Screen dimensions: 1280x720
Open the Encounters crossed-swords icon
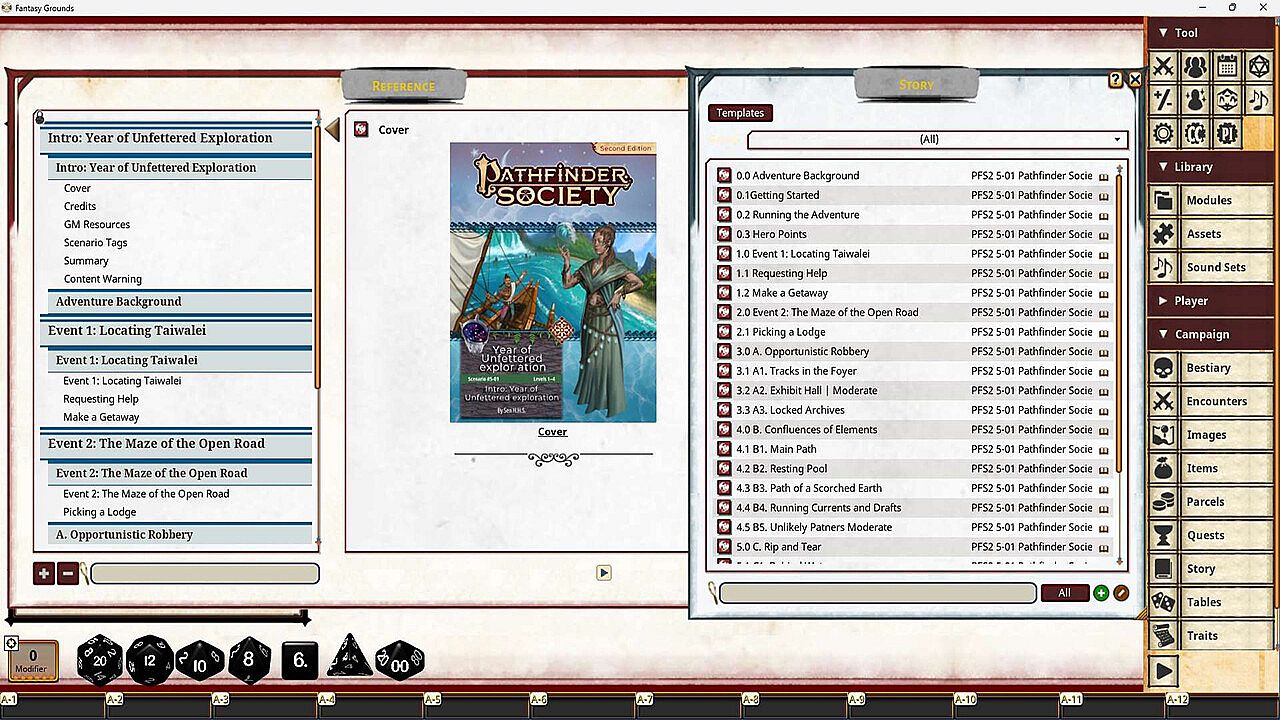[1163, 401]
